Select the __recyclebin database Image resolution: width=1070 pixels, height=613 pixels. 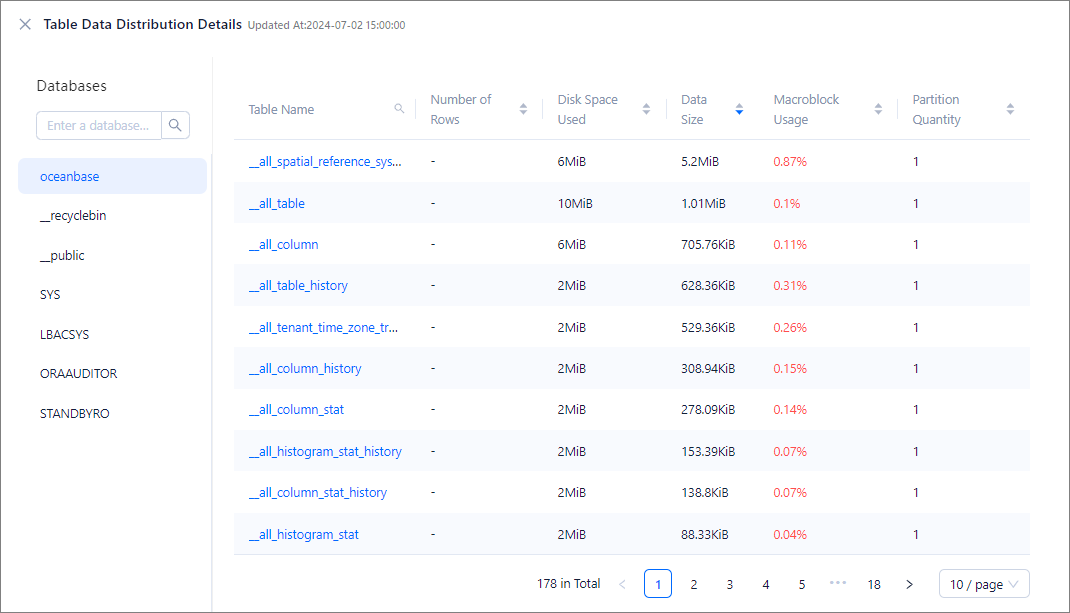(x=73, y=216)
